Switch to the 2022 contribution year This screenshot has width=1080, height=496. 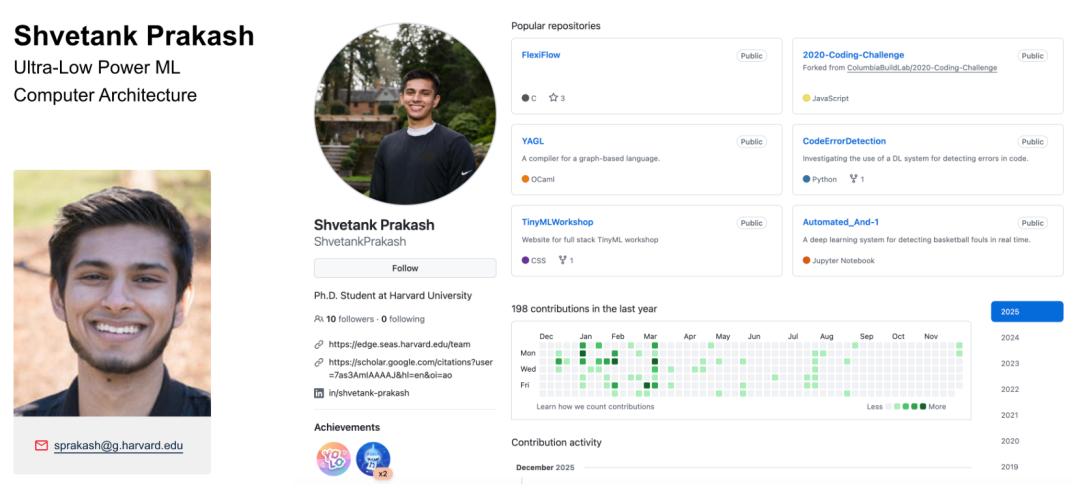(1010, 389)
